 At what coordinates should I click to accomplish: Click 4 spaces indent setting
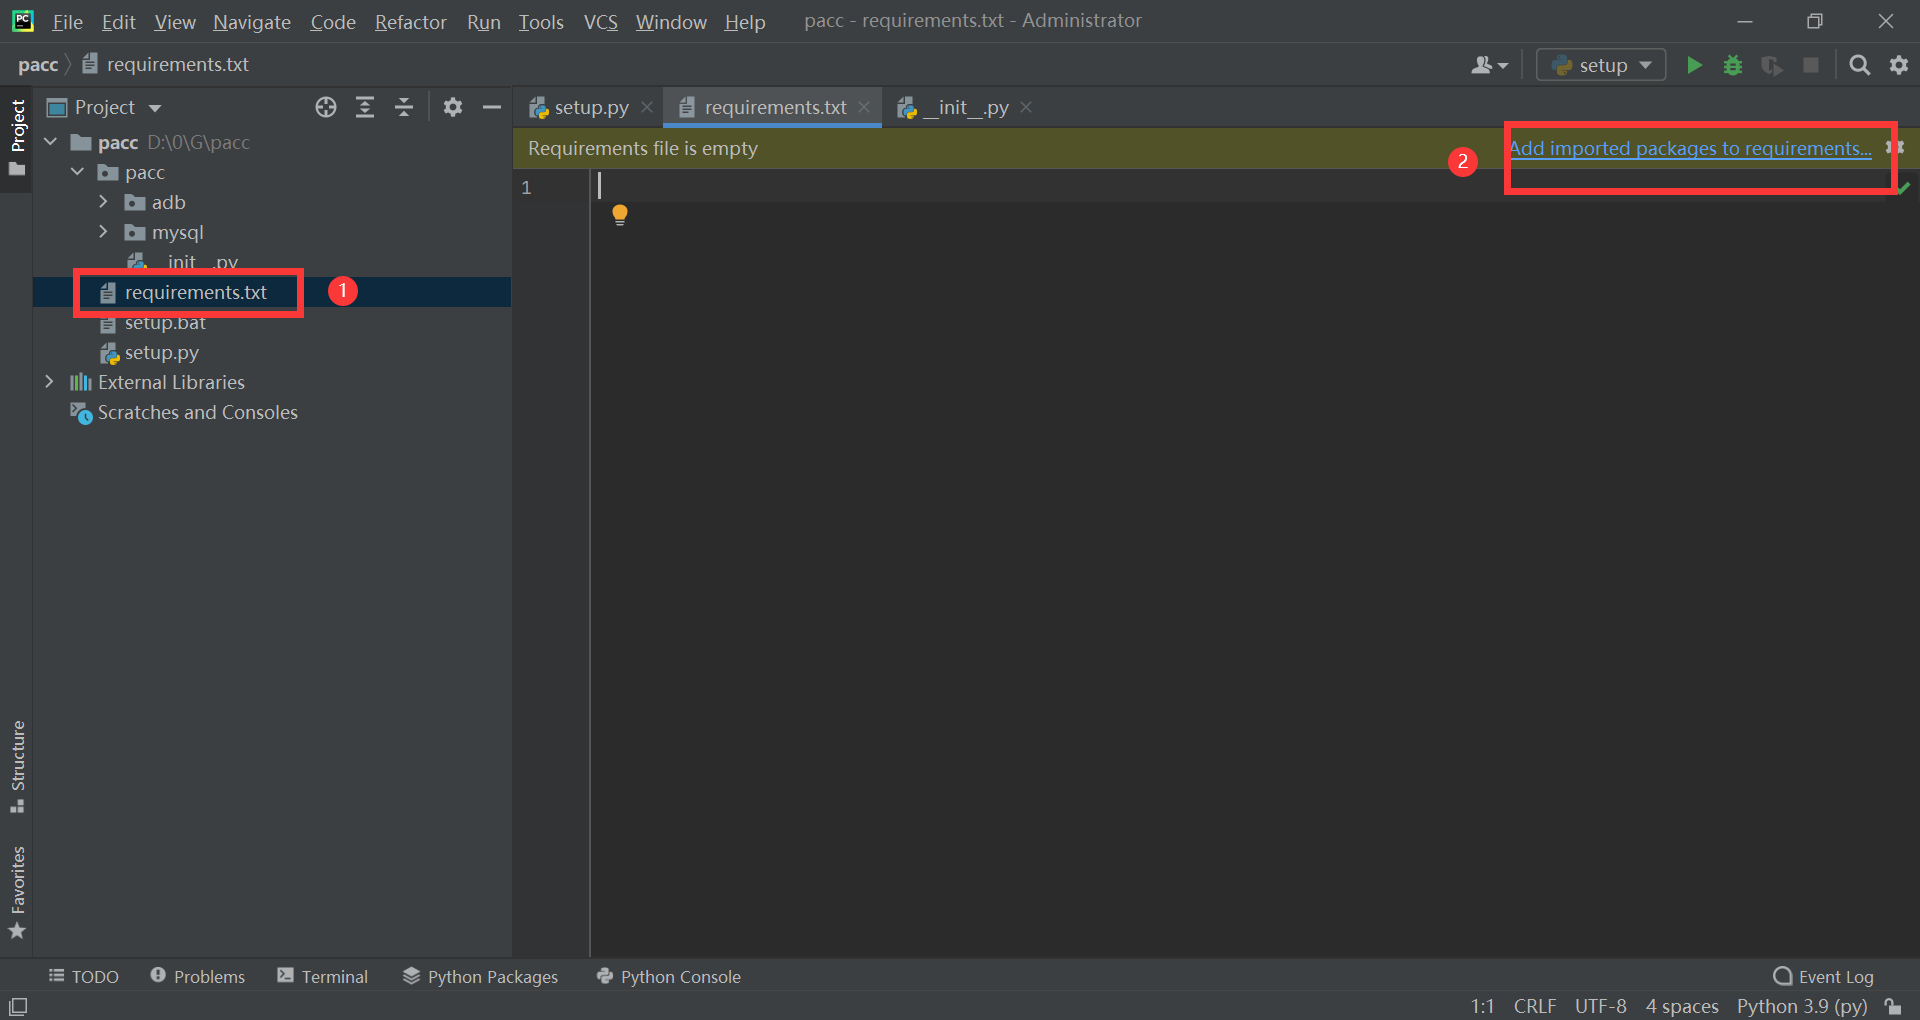[1682, 1006]
